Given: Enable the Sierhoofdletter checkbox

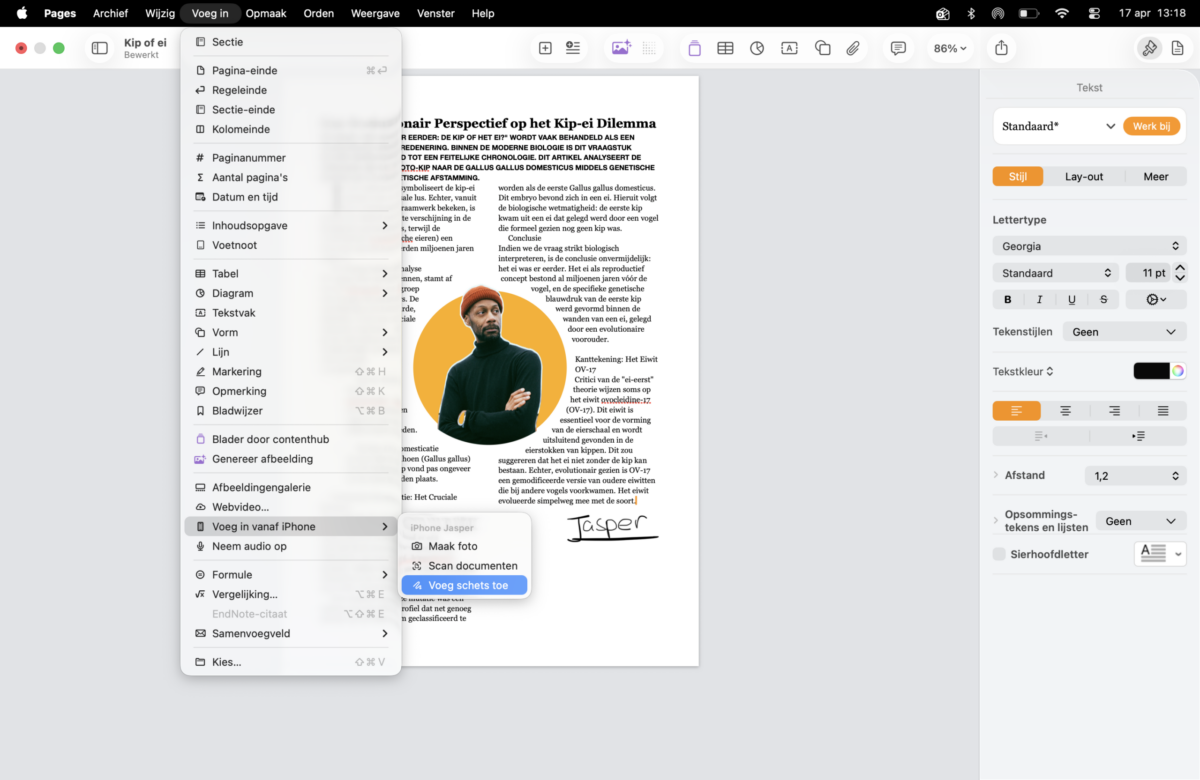Looking at the screenshot, I should 999,554.
